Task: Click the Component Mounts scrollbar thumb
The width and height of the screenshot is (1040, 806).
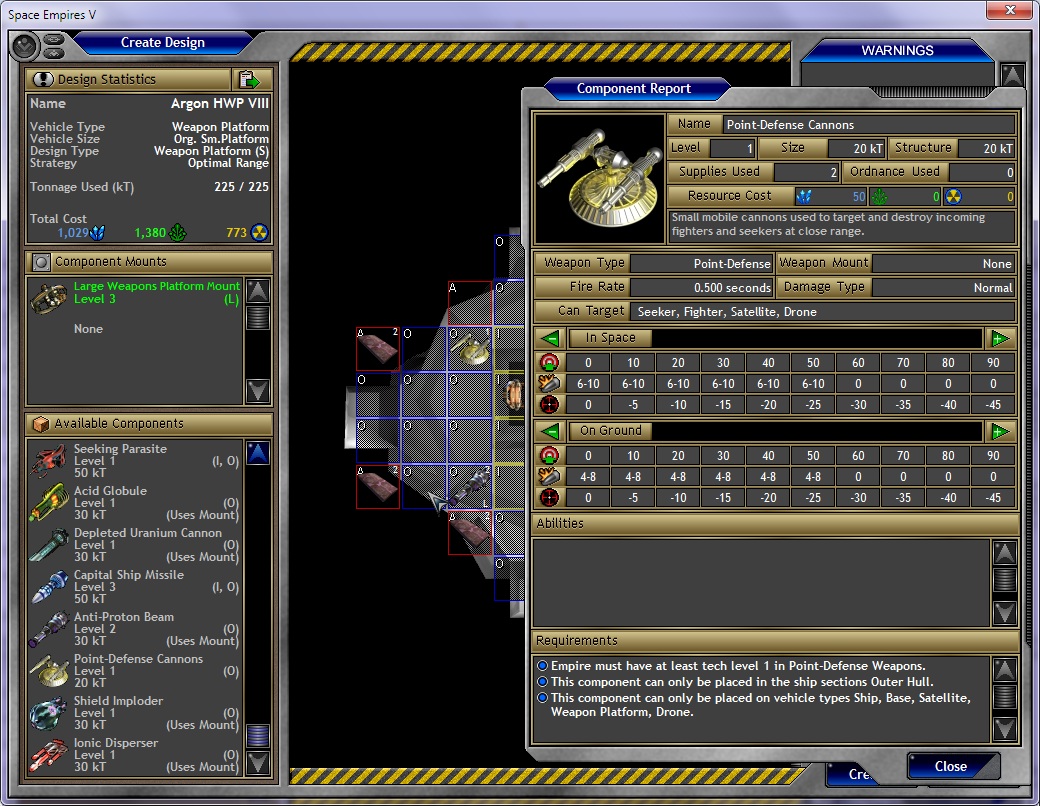Action: 257,317
